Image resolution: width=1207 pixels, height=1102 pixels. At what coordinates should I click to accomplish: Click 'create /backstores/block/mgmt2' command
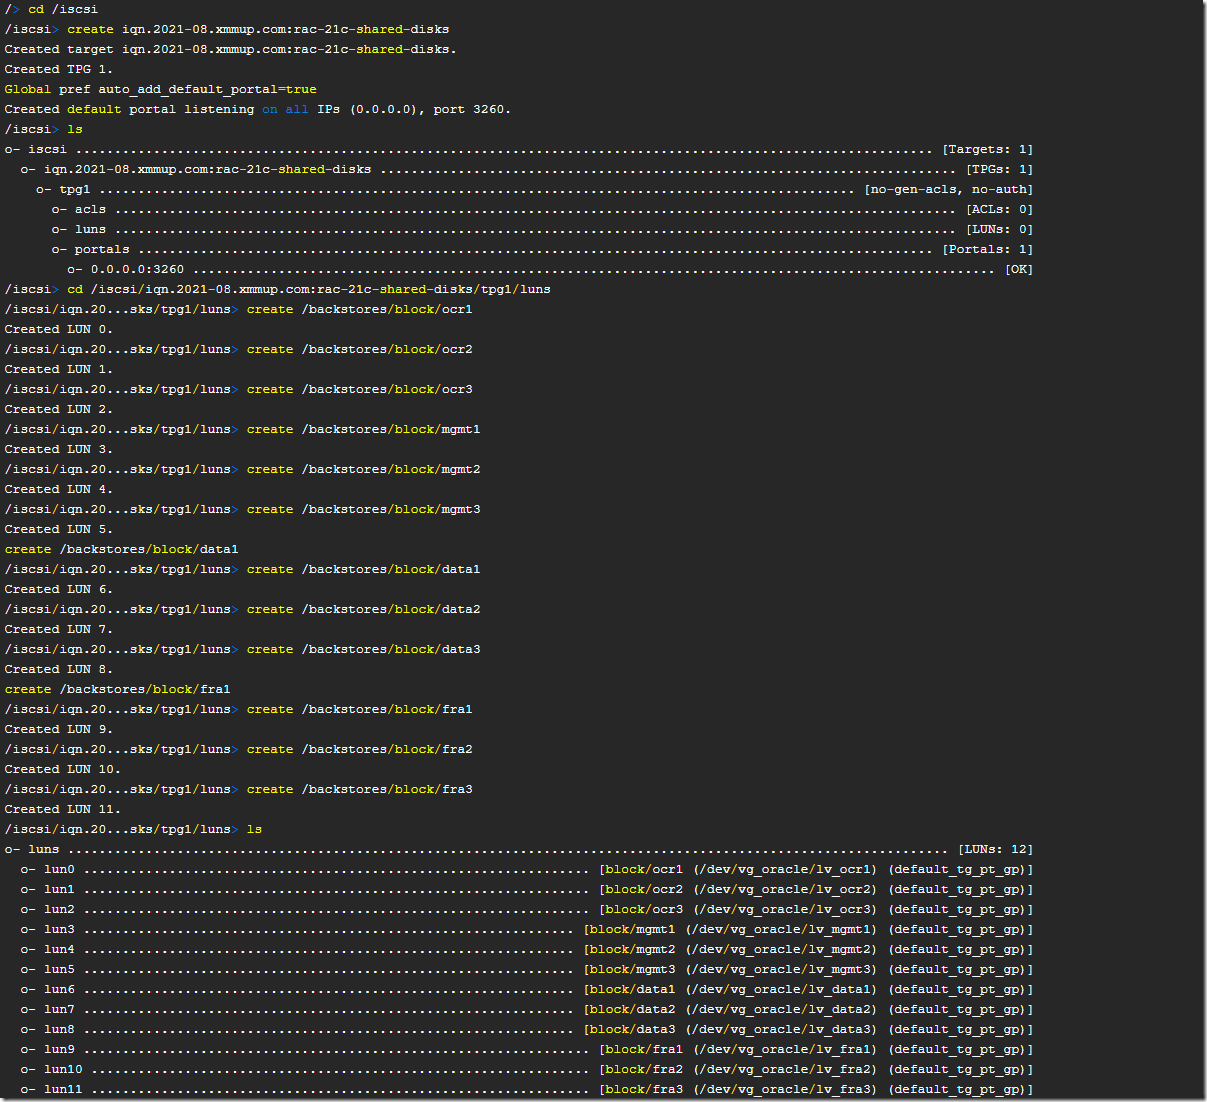363,469
